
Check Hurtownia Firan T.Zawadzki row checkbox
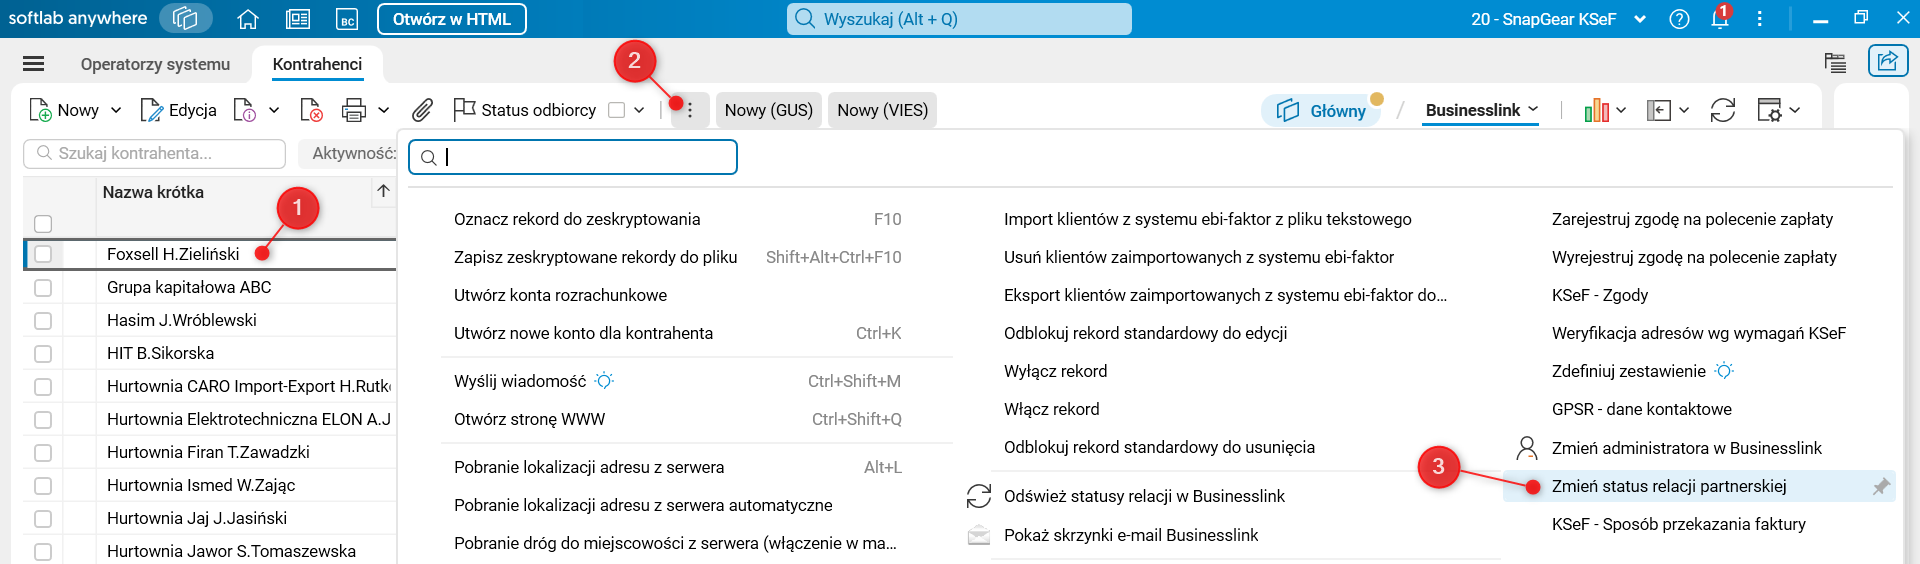click(x=43, y=453)
